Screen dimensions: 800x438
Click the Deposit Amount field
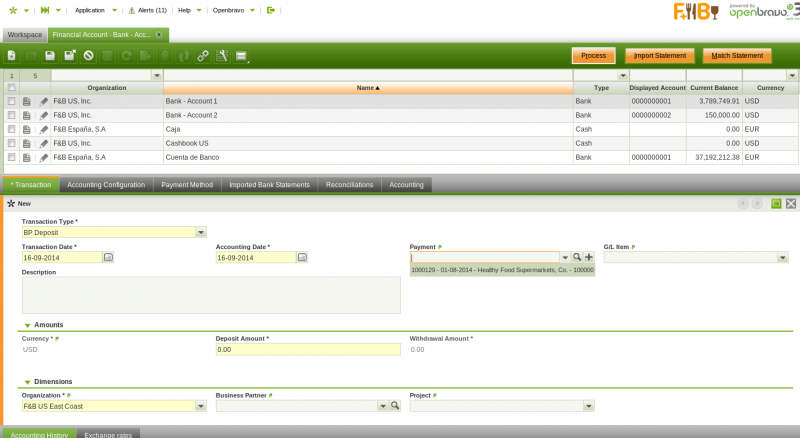tap(308, 350)
